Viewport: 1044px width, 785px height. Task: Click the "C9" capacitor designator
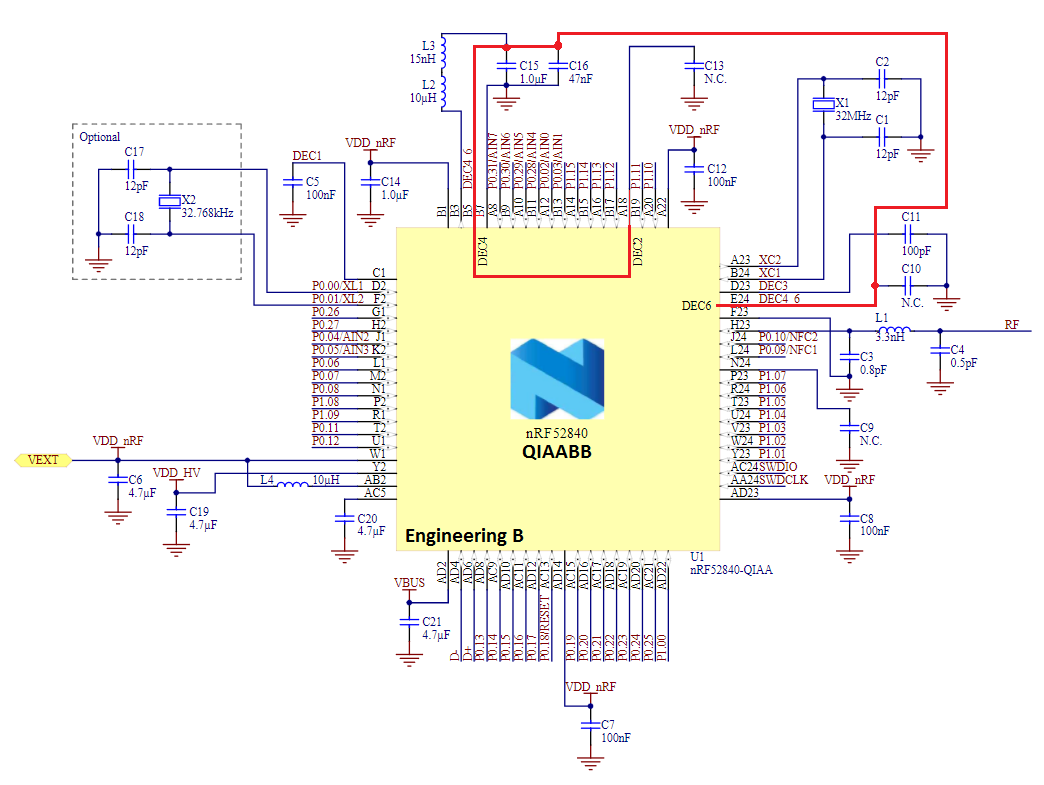click(866, 427)
